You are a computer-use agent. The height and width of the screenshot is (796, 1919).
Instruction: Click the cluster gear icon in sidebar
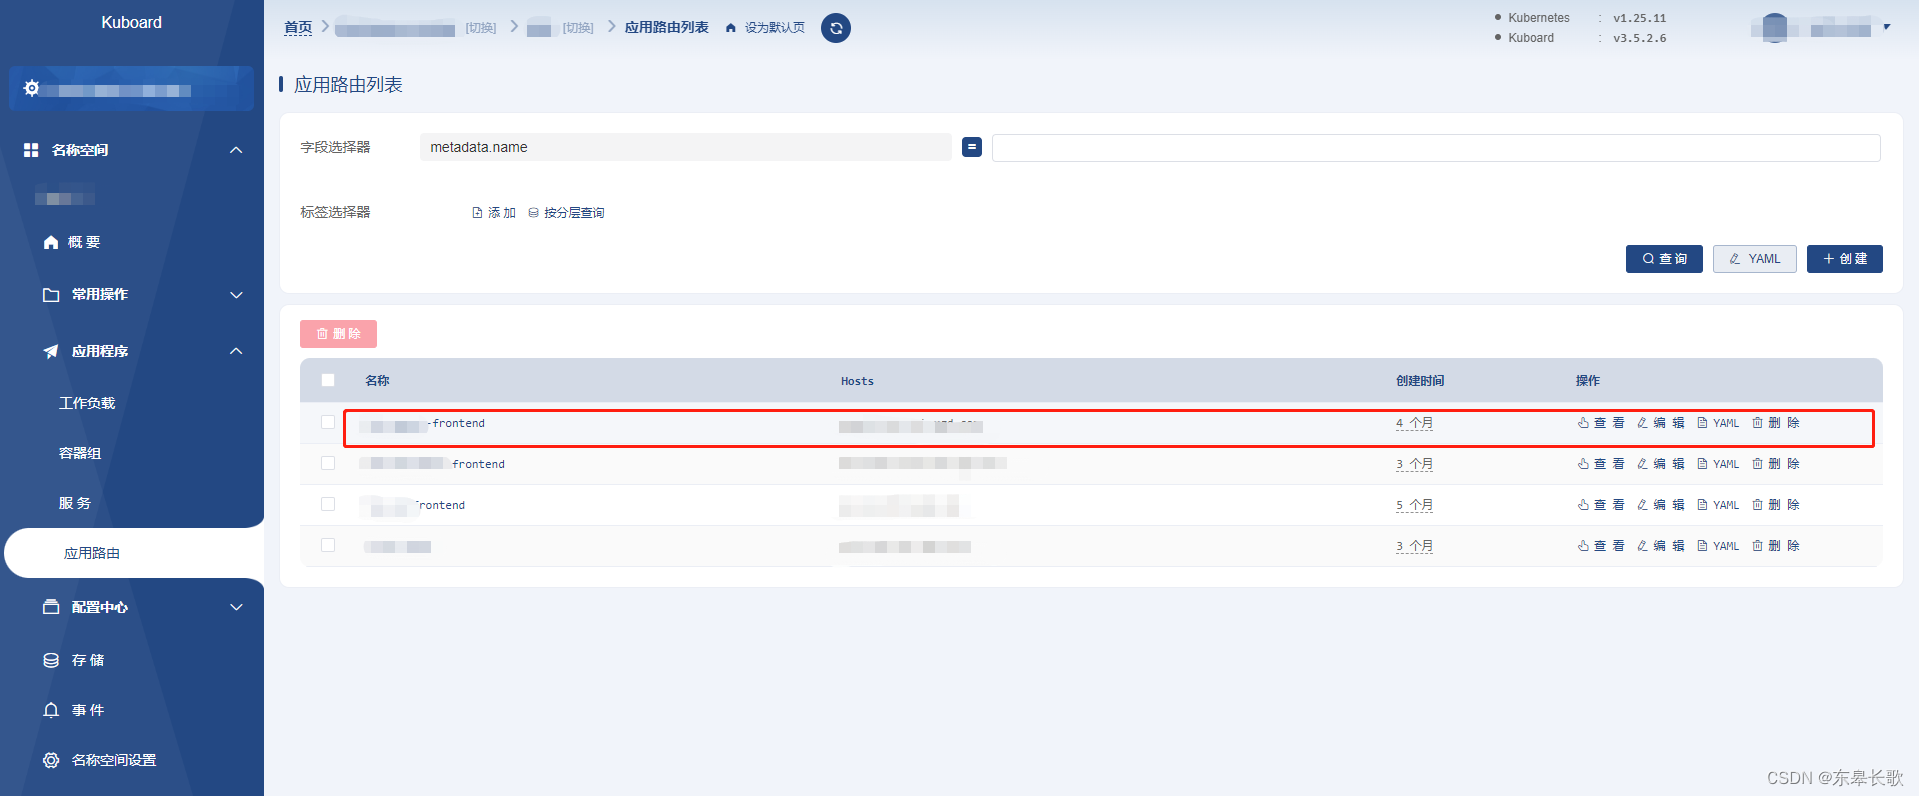[31, 89]
